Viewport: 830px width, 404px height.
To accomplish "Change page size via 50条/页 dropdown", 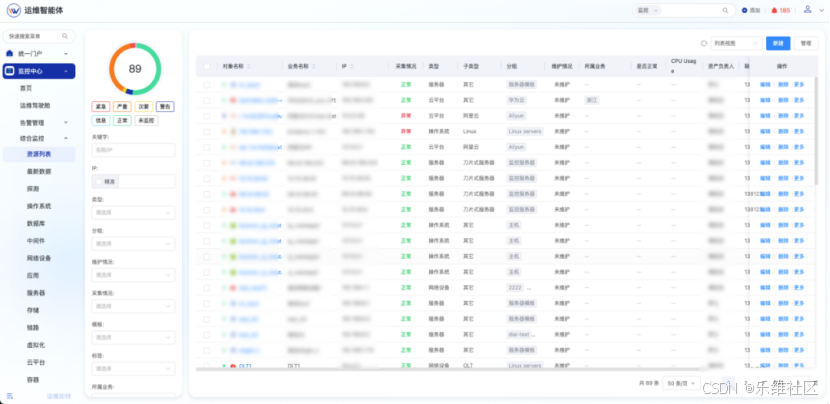I will [x=682, y=383].
